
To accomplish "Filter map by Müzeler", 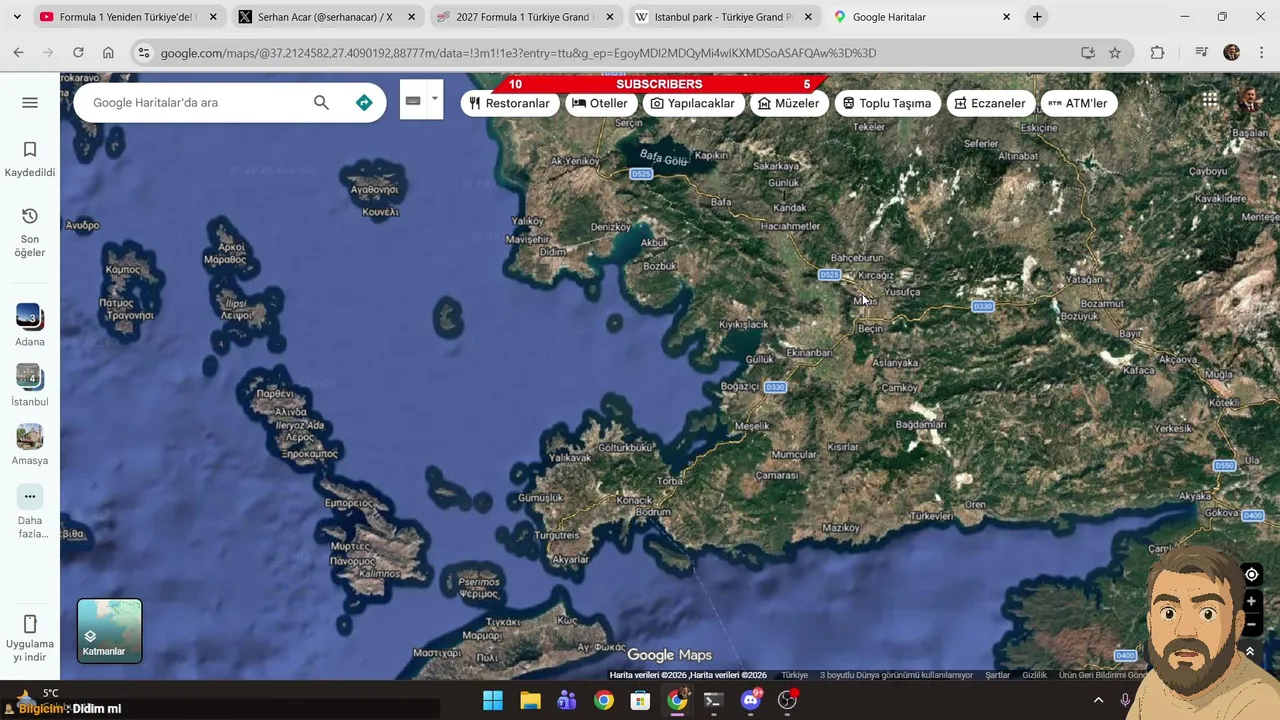I will (789, 103).
